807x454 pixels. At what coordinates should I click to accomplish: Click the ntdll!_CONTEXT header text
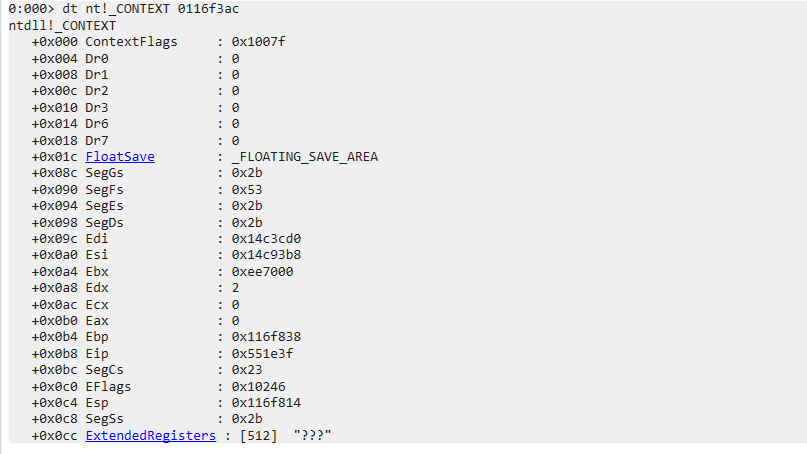(x=62, y=26)
